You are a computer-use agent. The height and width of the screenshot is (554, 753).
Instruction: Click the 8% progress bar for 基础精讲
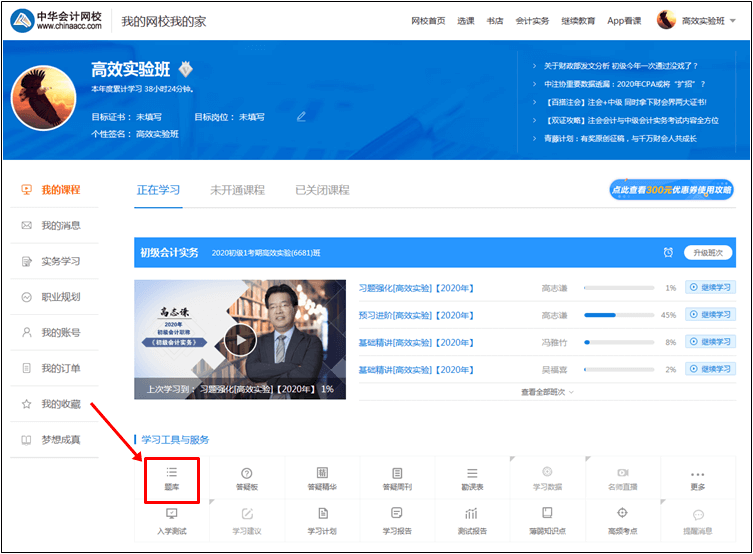[x=619, y=342]
